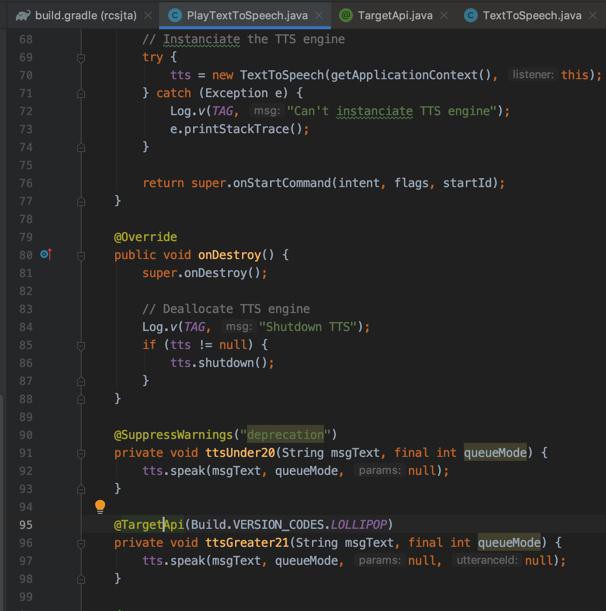606x611 pixels.
Task: Close the TargetApi.java tab
Action: [444, 15]
